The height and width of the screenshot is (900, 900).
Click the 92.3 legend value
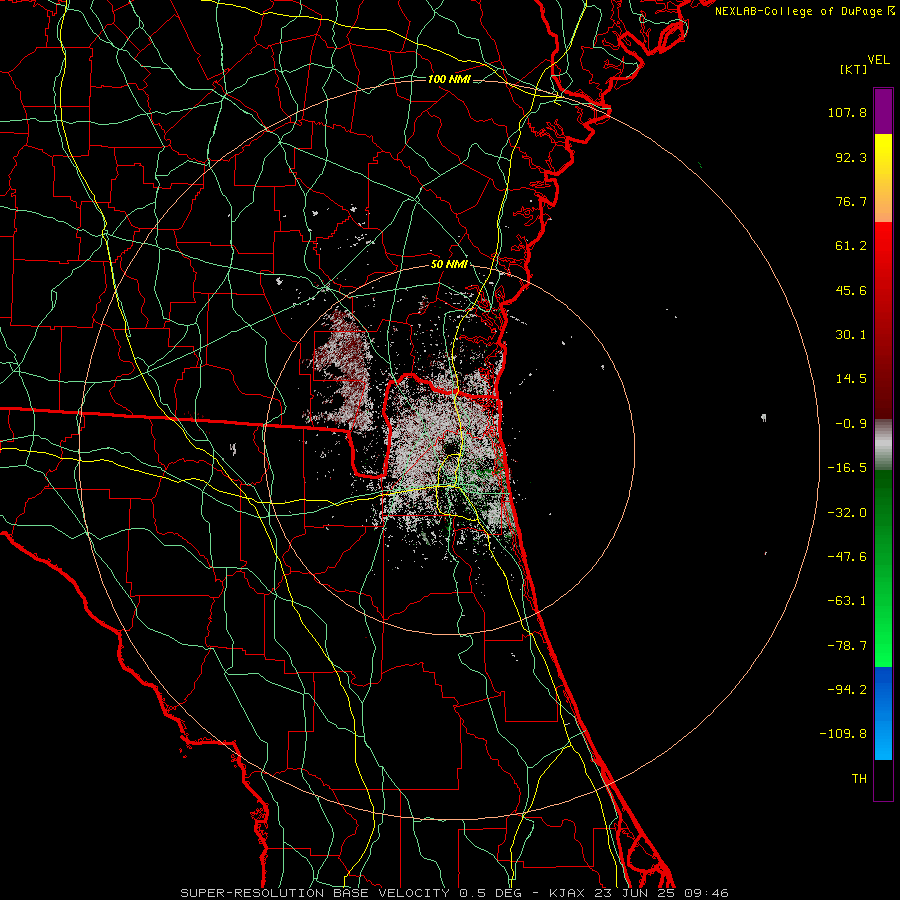(851, 157)
